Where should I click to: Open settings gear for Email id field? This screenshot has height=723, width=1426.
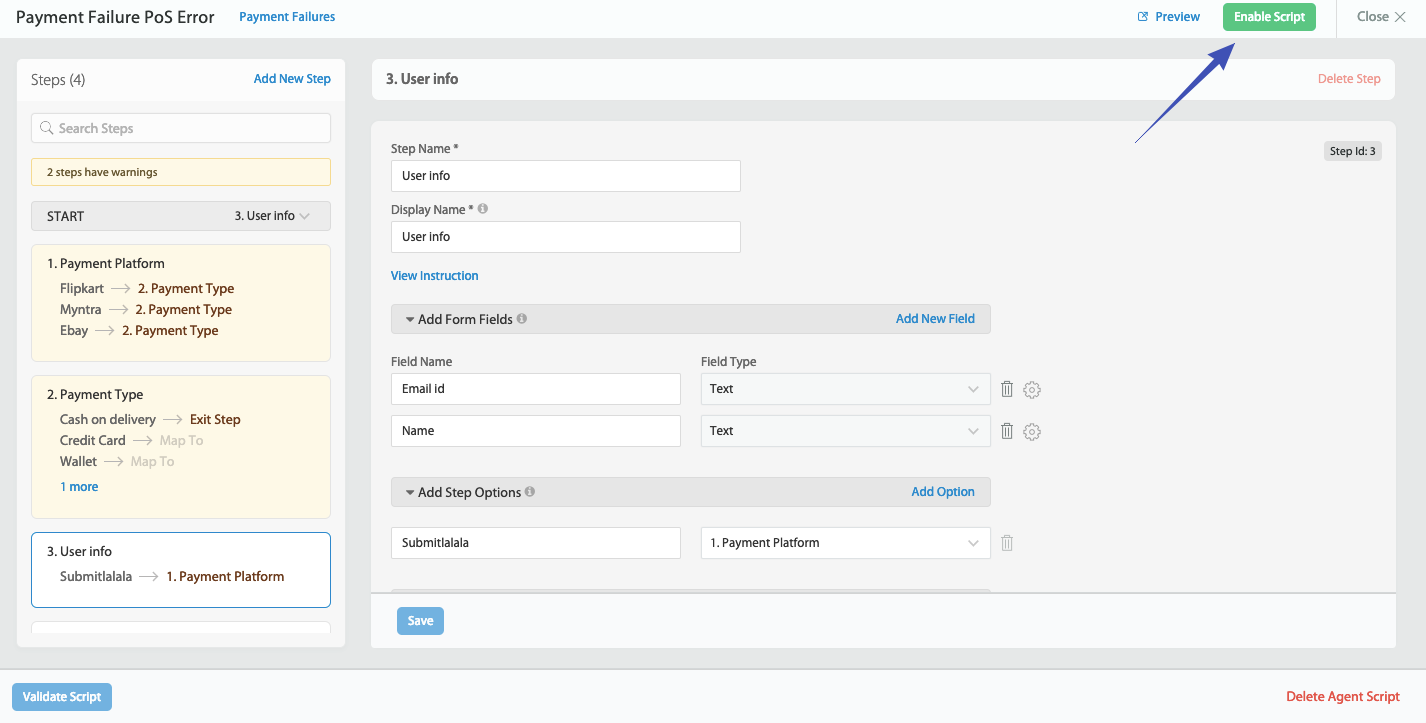1032,390
